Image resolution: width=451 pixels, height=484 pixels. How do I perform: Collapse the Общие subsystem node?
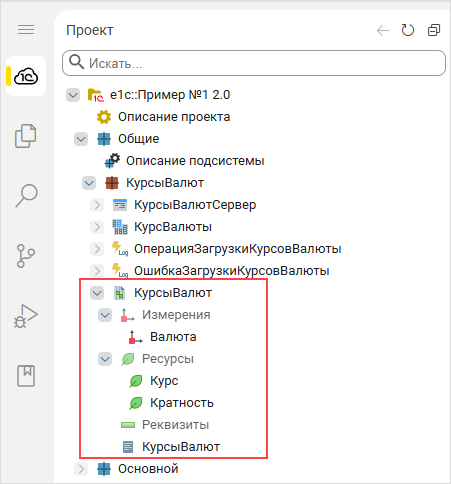[81, 139]
